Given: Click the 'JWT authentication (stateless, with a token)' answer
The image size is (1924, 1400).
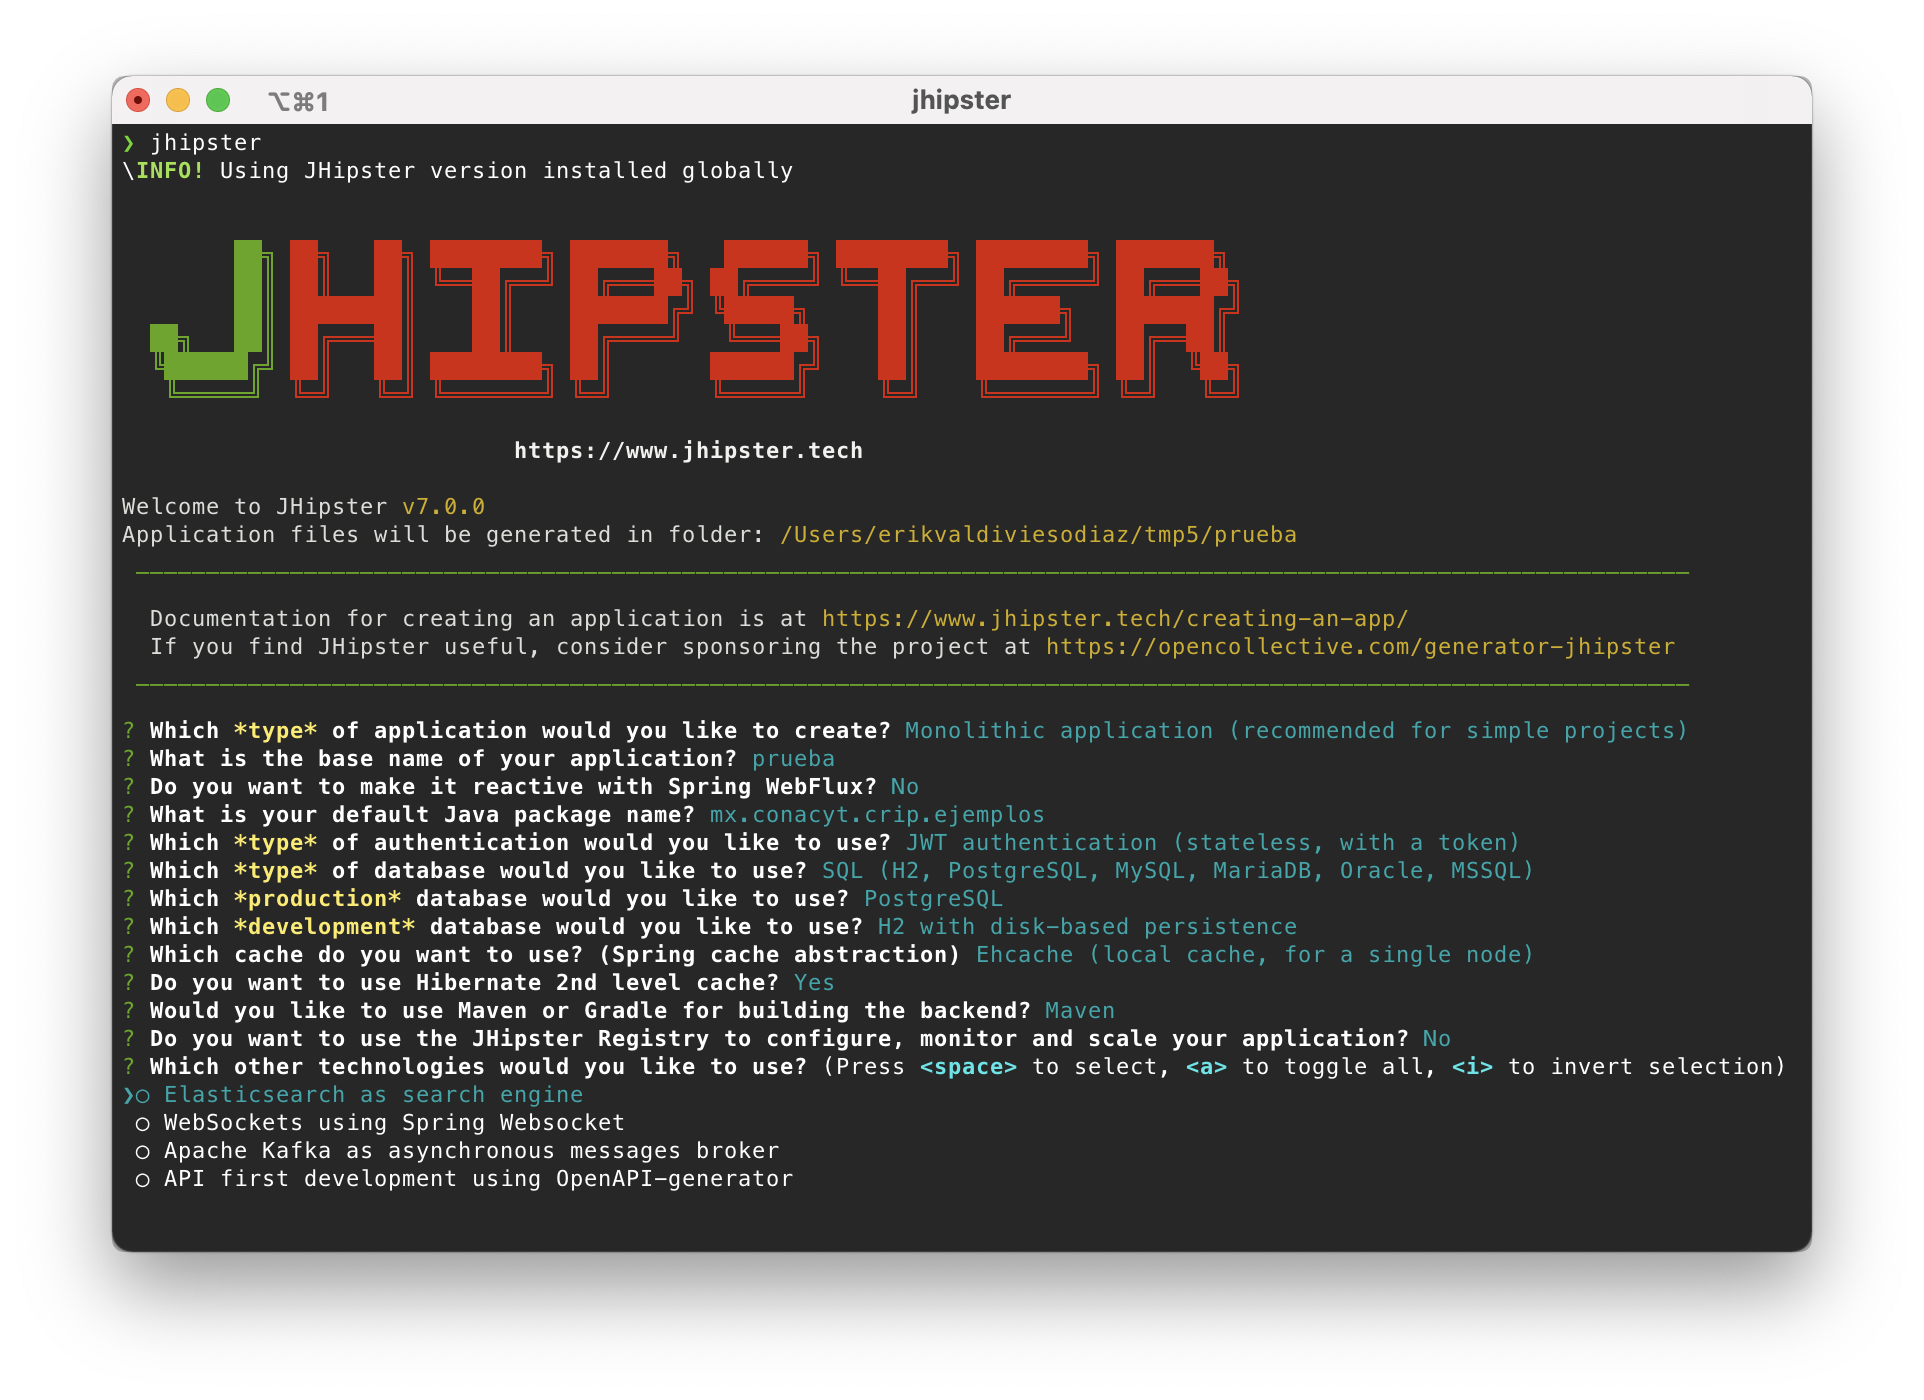Looking at the screenshot, I should coord(1213,843).
